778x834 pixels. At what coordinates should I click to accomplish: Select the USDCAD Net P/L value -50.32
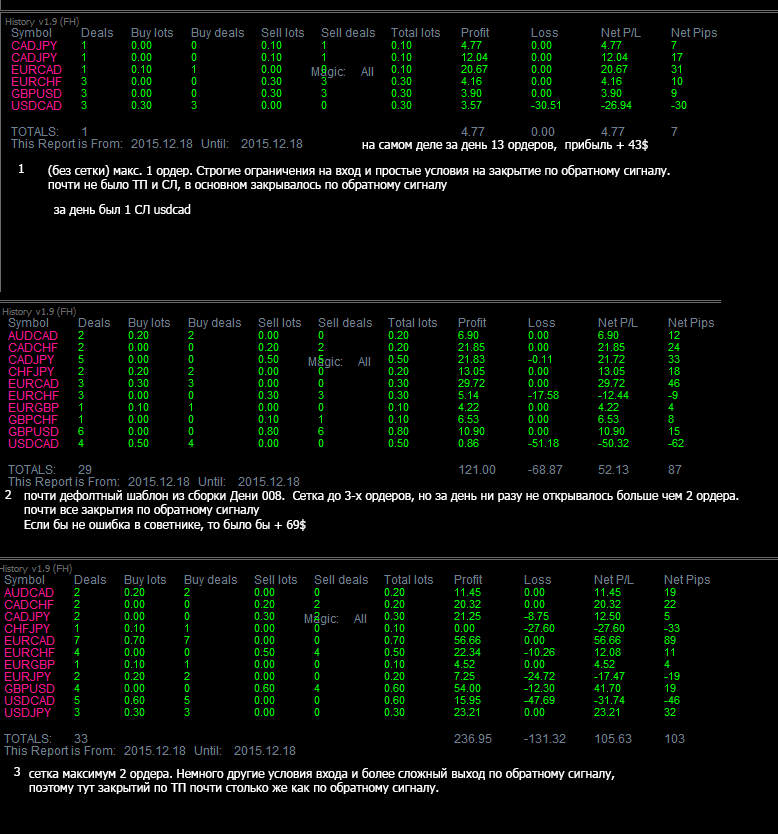click(614, 444)
